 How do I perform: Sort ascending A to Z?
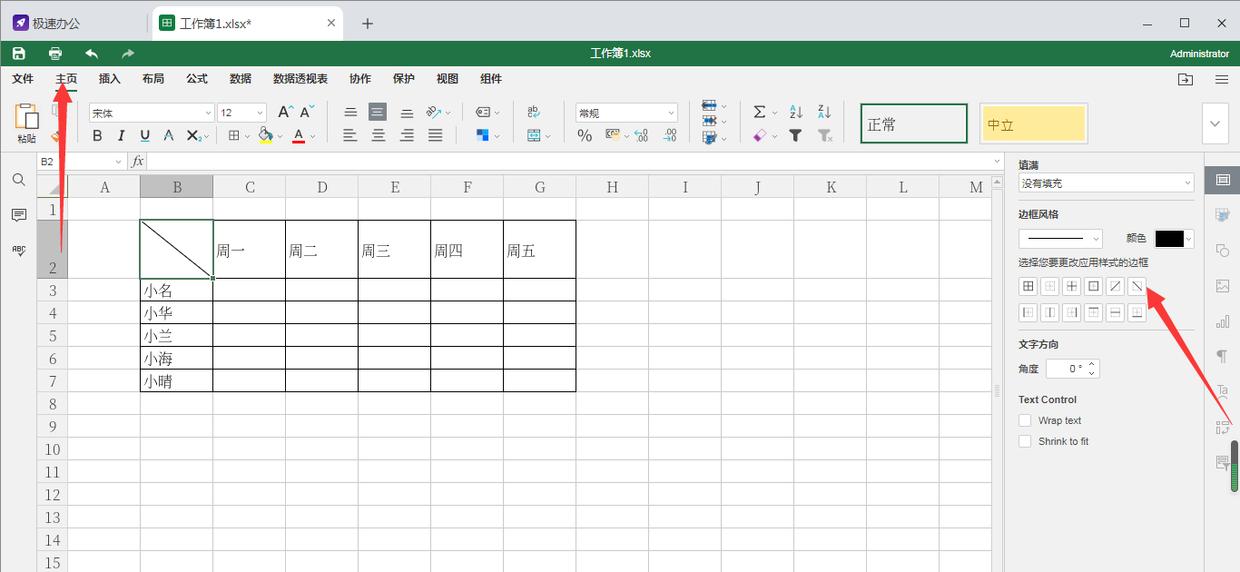(796, 112)
